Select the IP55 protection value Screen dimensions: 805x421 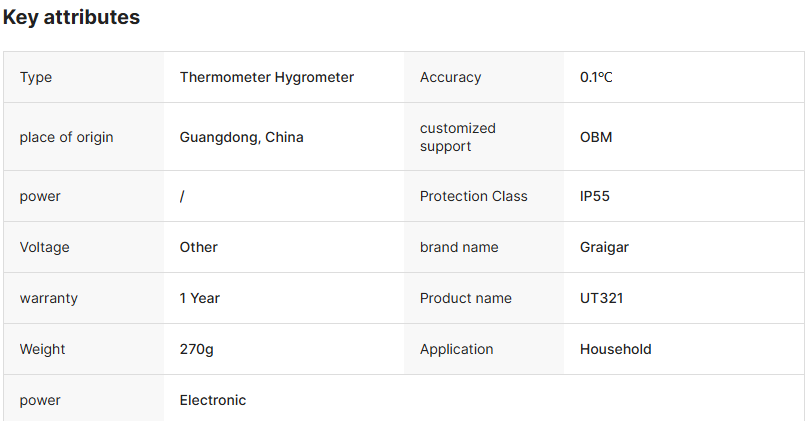click(595, 196)
